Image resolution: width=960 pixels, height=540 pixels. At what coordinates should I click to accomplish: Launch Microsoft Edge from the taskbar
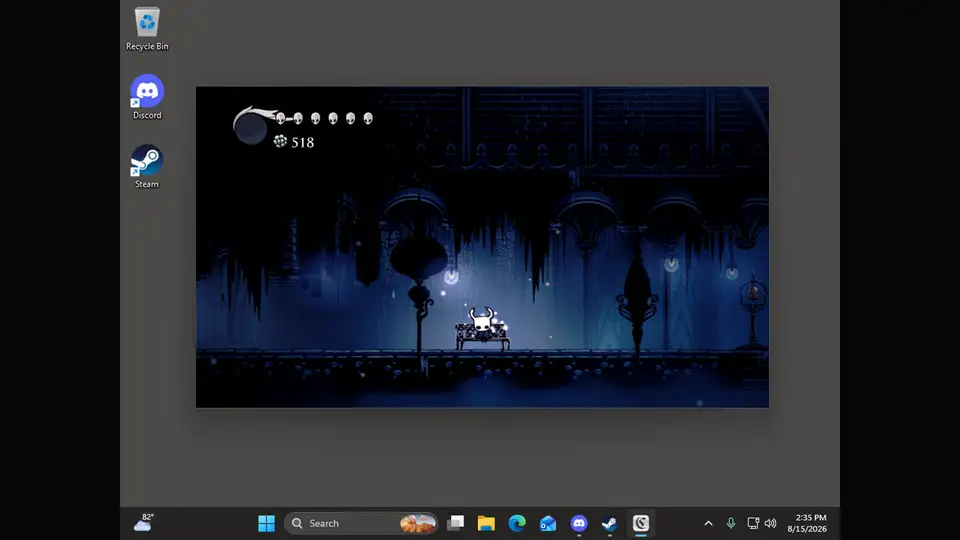pyautogui.click(x=517, y=523)
